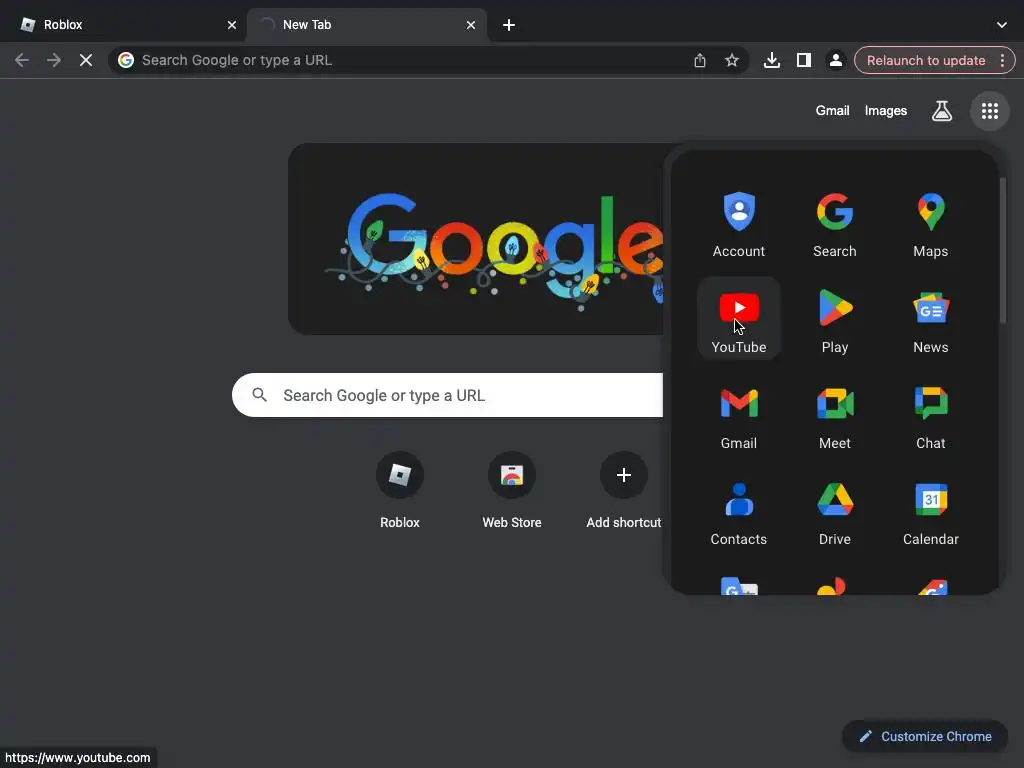
Task: Open Google Search from the apps grid
Action: 835,223
